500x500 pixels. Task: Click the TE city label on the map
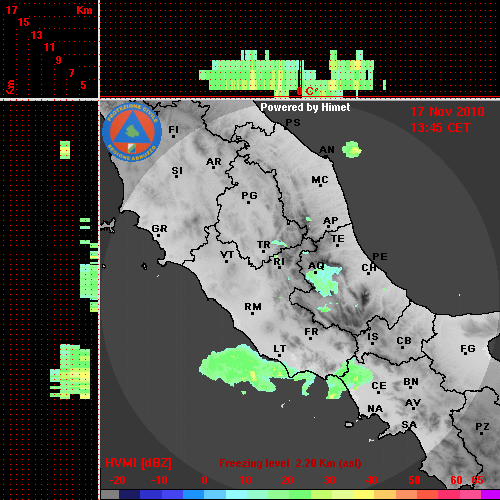tap(338, 239)
